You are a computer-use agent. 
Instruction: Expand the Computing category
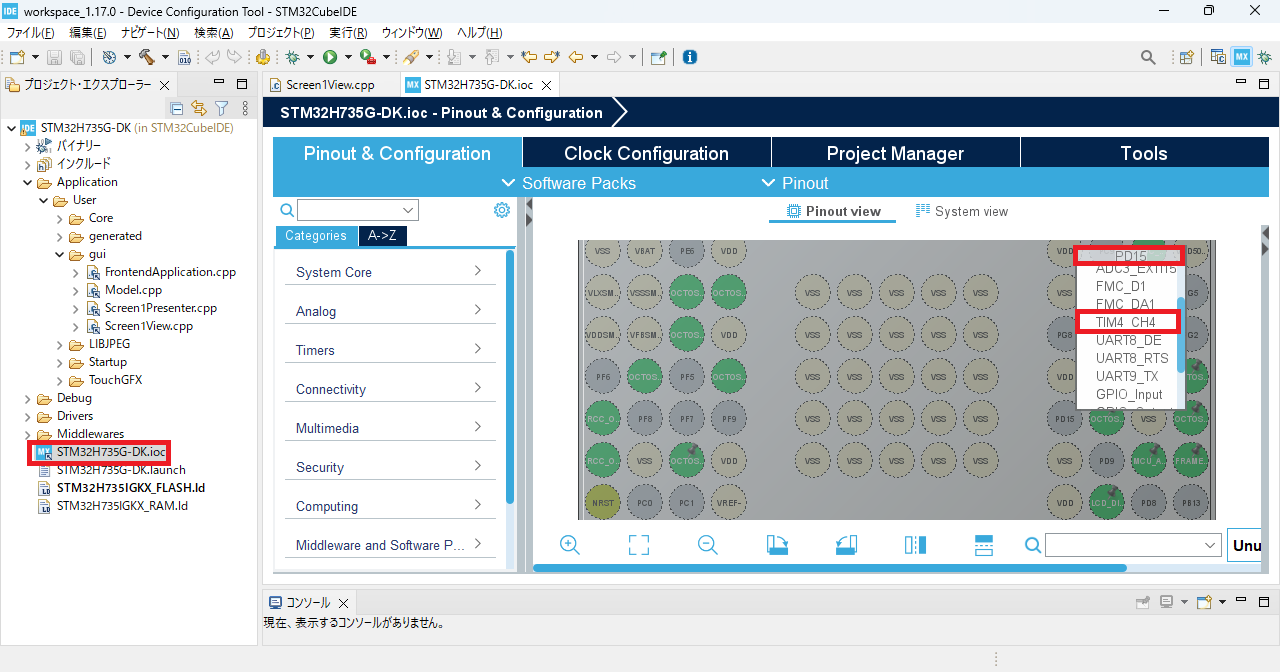pyautogui.click(x=389, y=506)
